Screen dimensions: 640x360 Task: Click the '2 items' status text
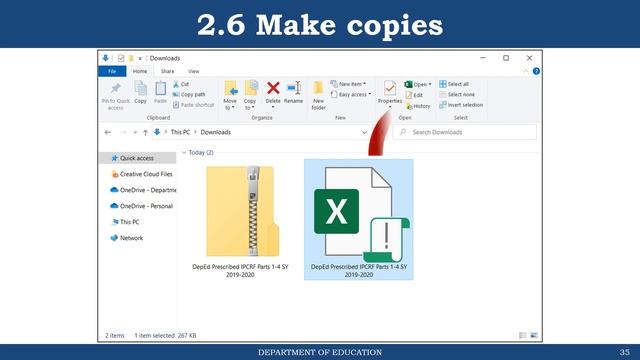(x=115, y=336)
